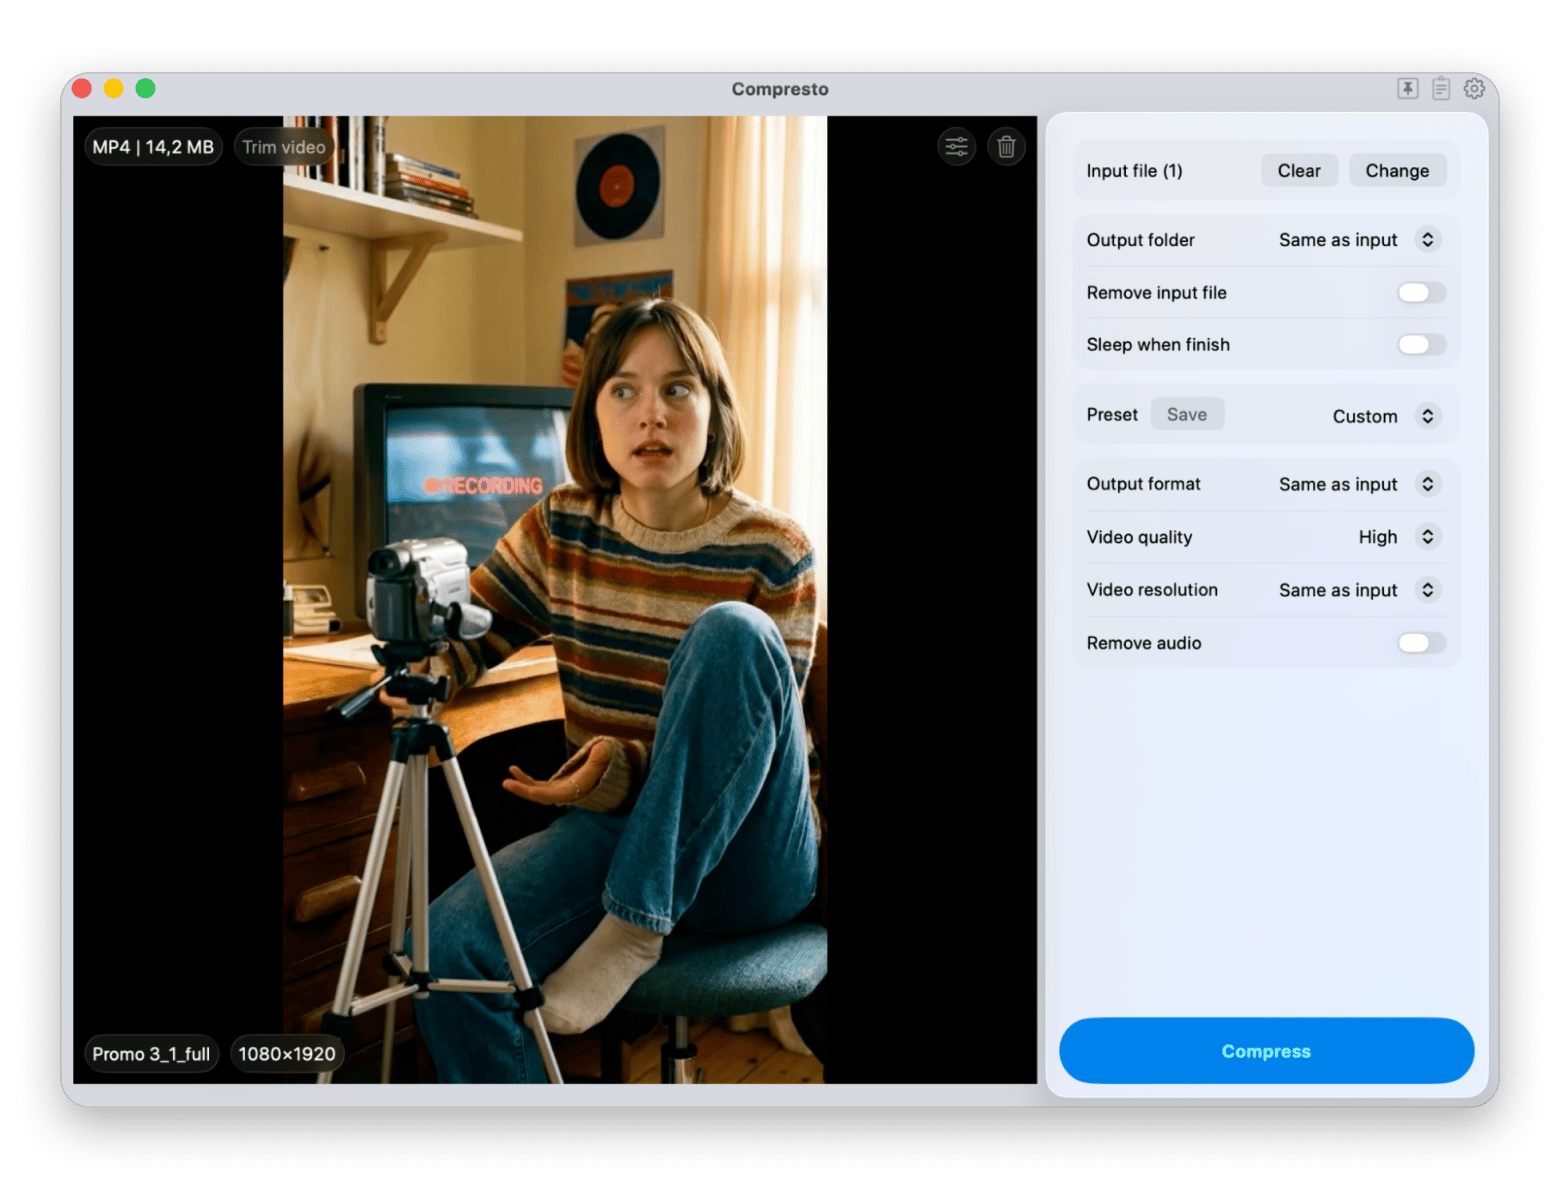1560x1188 pixels.
Task: Close the Compresto window with red button
Action: point(82,88)
